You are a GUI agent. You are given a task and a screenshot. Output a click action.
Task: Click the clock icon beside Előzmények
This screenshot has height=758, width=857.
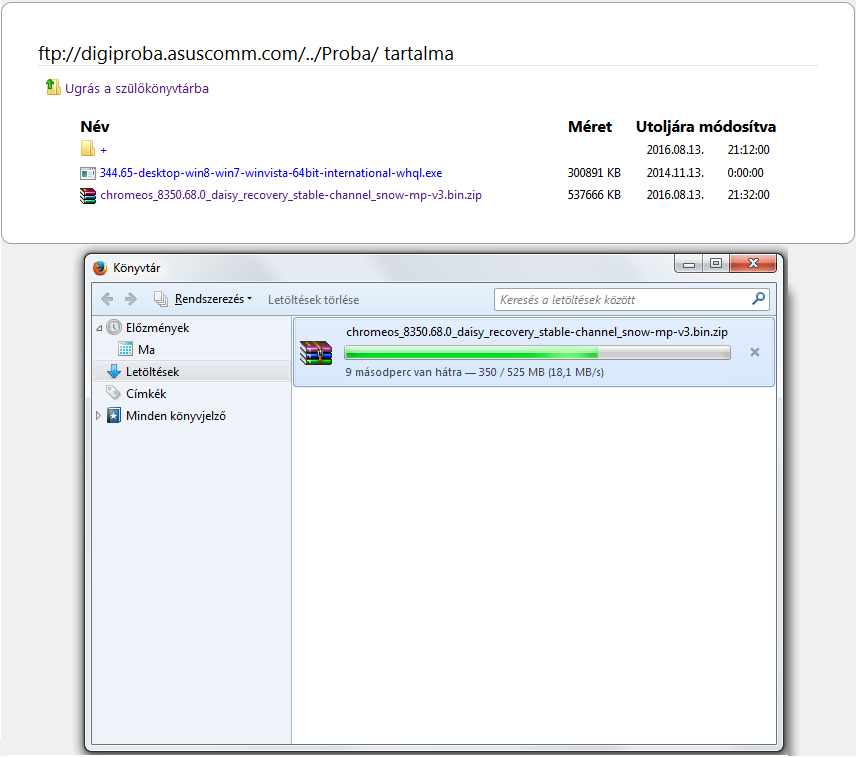point(114,327)
